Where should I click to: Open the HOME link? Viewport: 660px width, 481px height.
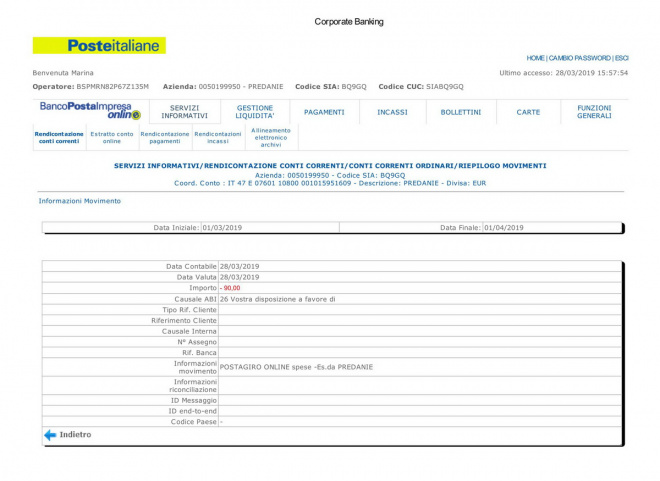click(x=536, y=58)
